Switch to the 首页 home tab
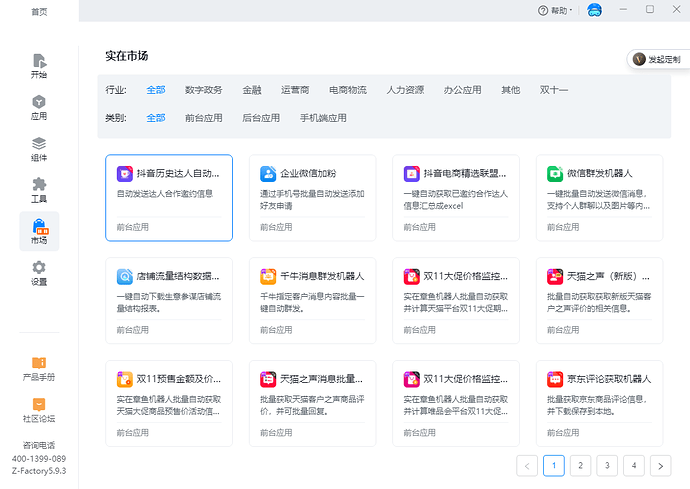This screenshot has width=690, height=489. tap(39, 11)
